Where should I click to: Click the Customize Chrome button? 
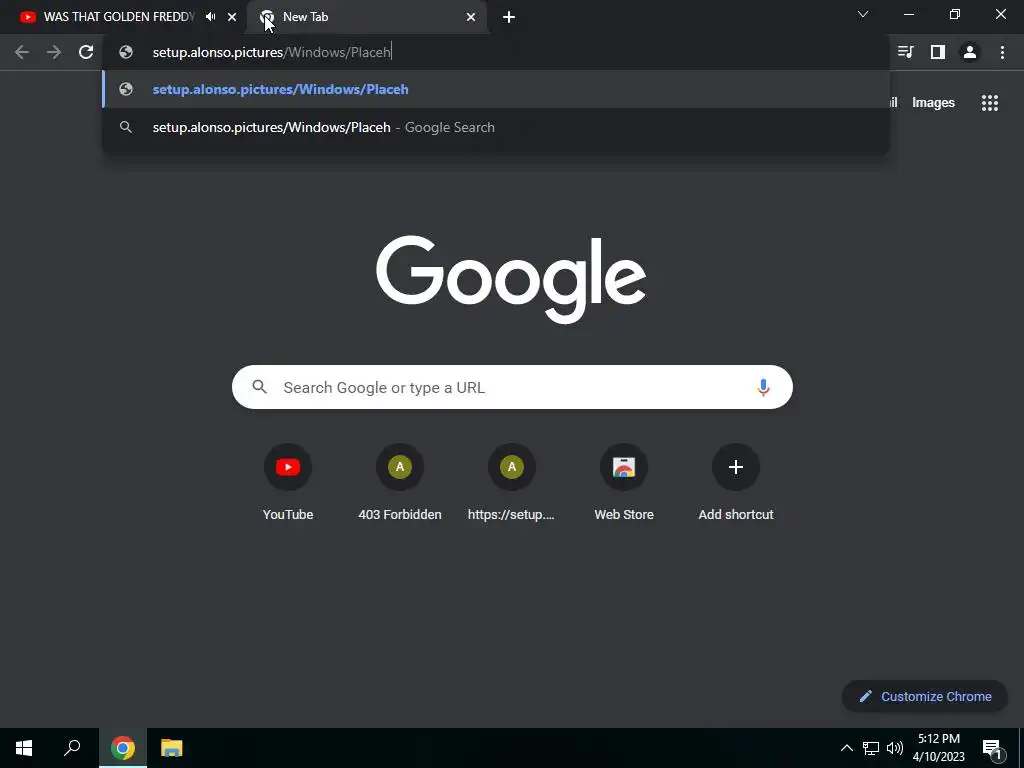tap(925, 696)
